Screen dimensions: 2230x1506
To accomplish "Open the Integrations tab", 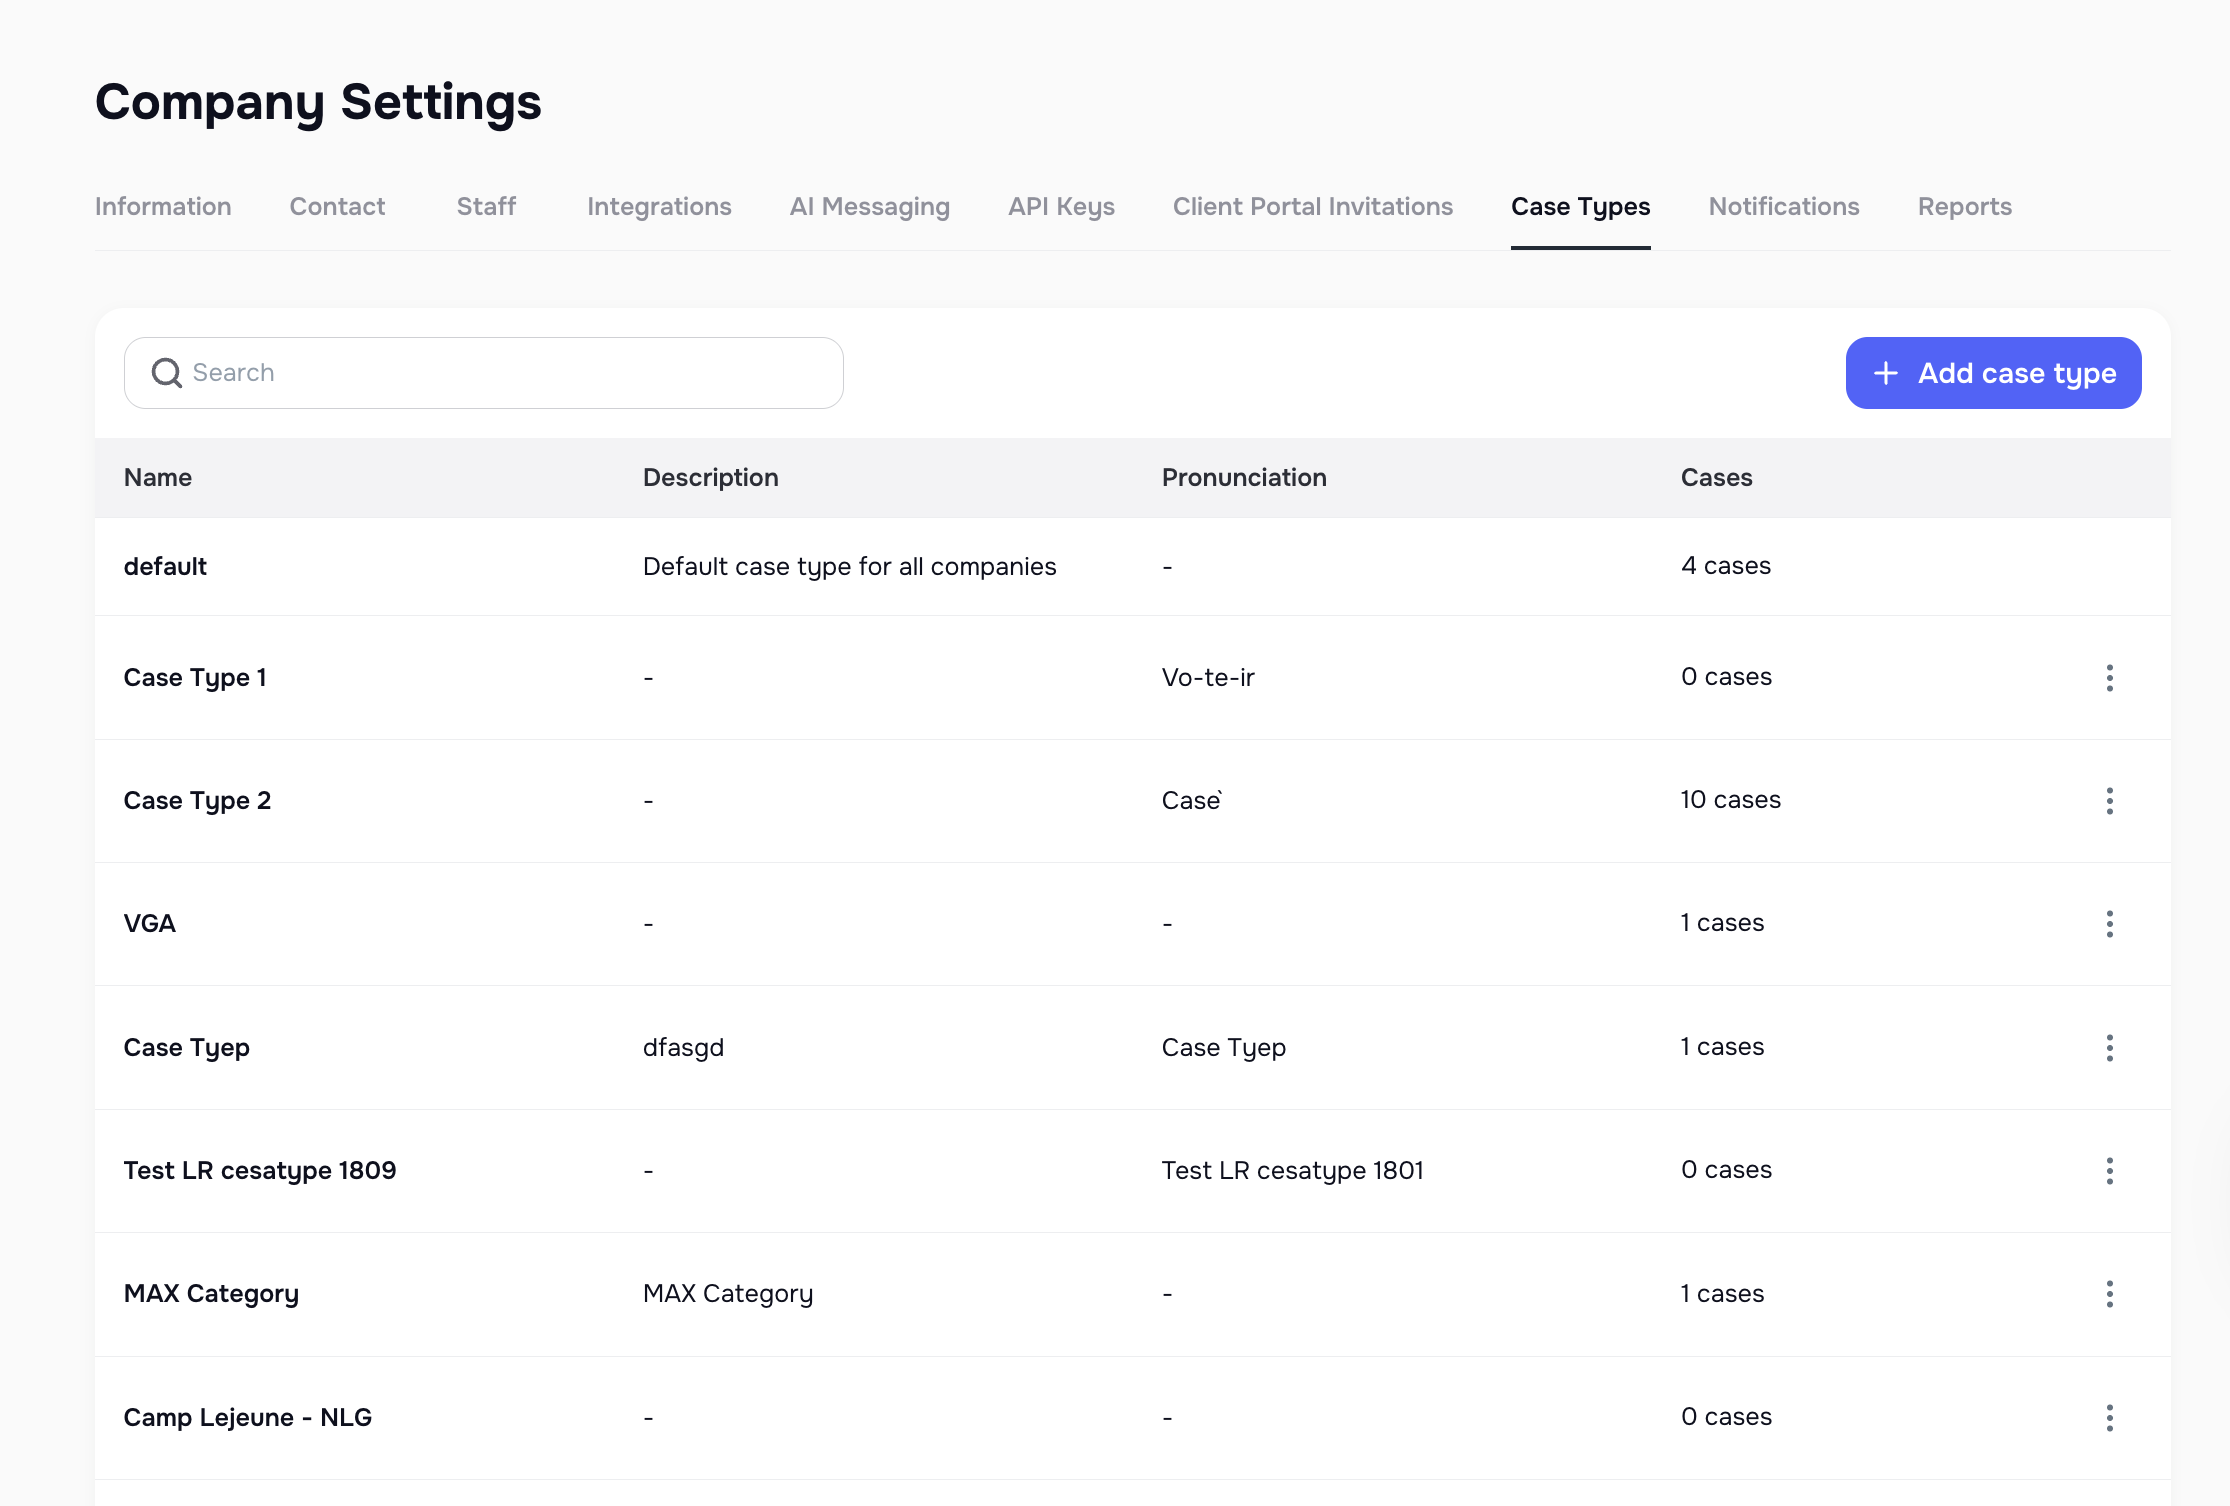I will (x=658, y=207).
